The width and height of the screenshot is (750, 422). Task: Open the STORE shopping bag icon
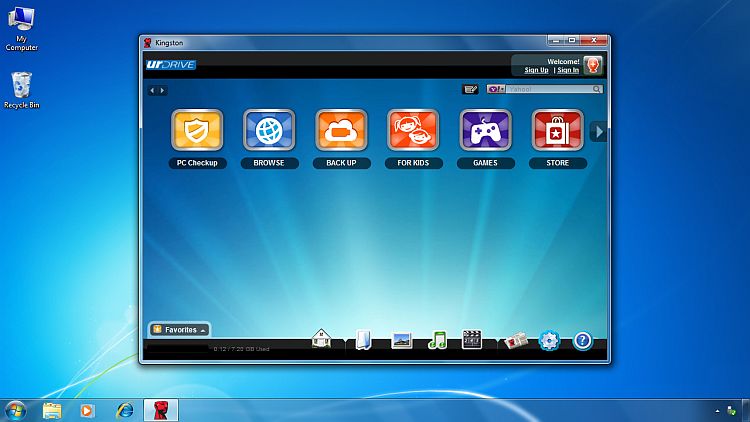[557, 130]
